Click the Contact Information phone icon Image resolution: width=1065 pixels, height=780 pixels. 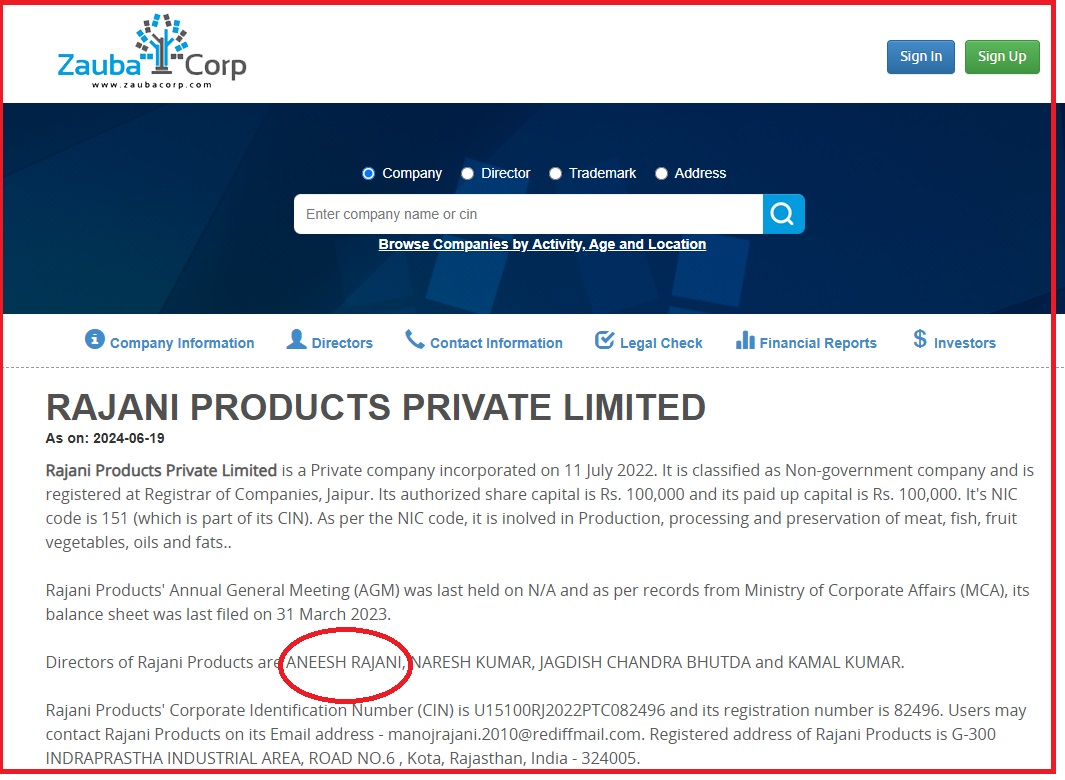pos(414,339)
